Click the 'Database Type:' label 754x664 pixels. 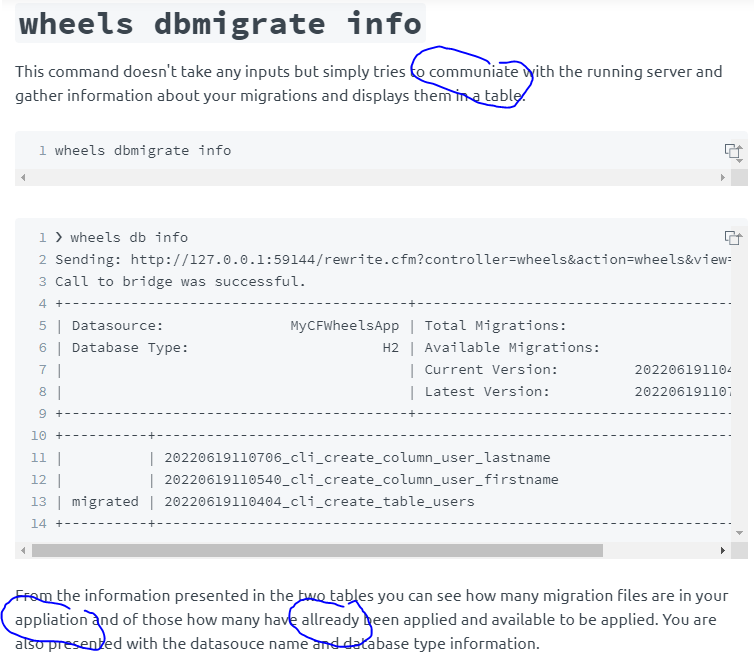point(130,348)
